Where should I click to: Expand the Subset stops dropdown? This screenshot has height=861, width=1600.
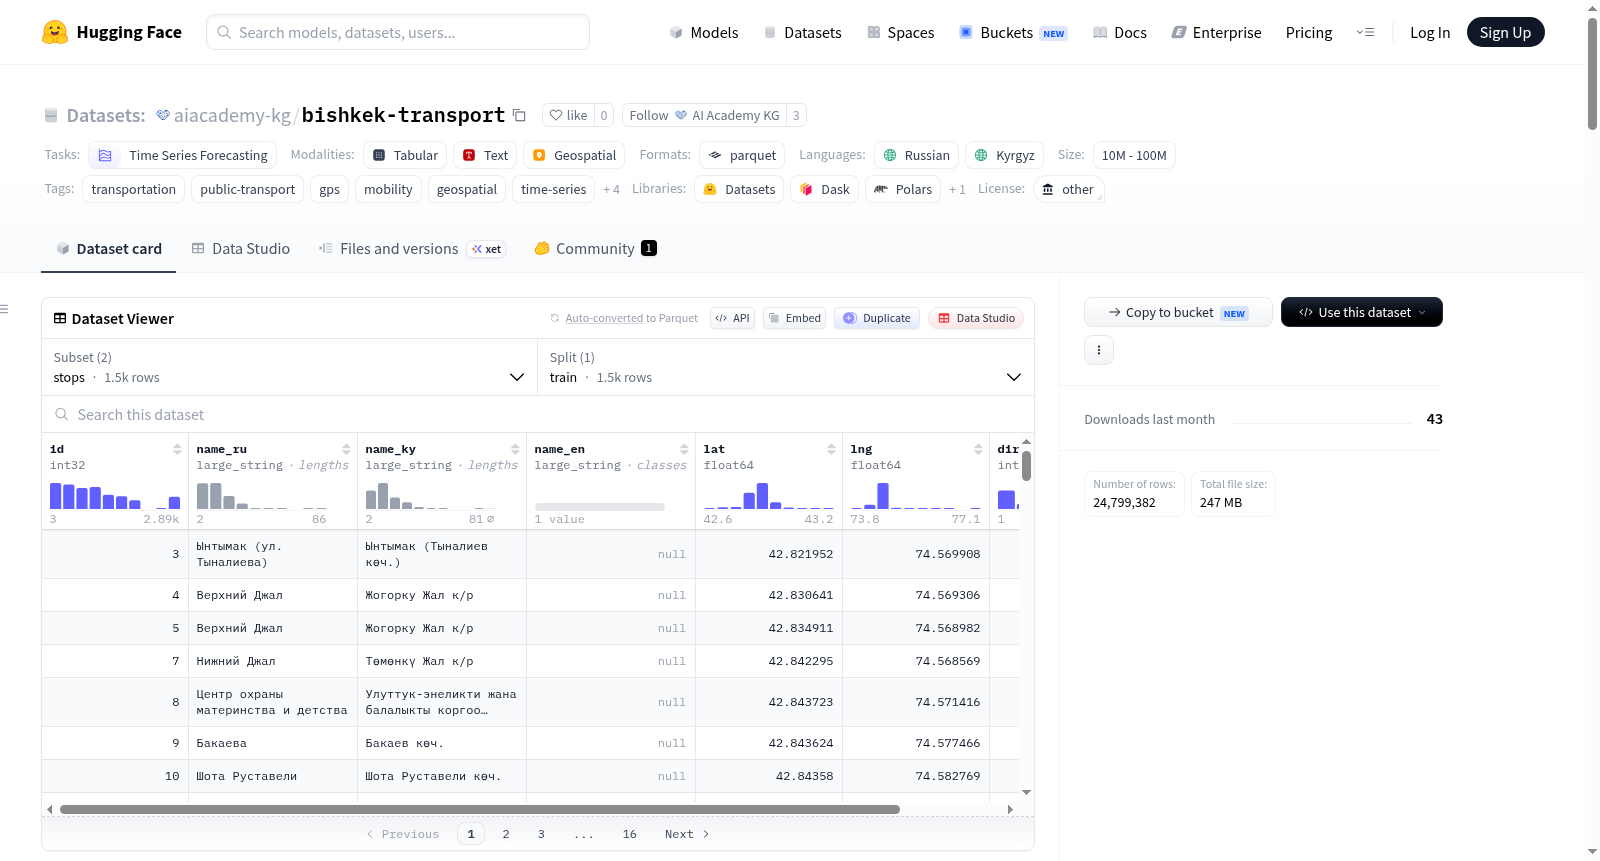[x=290, y=367]
